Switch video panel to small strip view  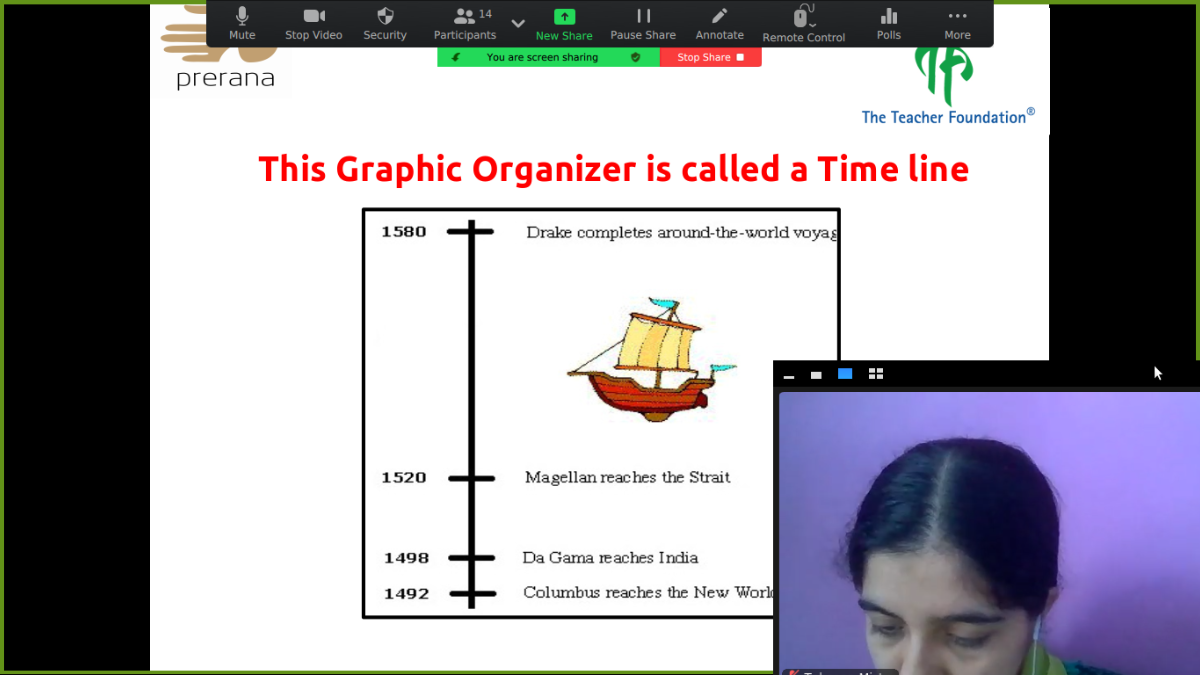pyautogui.click(x=816, y=375)
